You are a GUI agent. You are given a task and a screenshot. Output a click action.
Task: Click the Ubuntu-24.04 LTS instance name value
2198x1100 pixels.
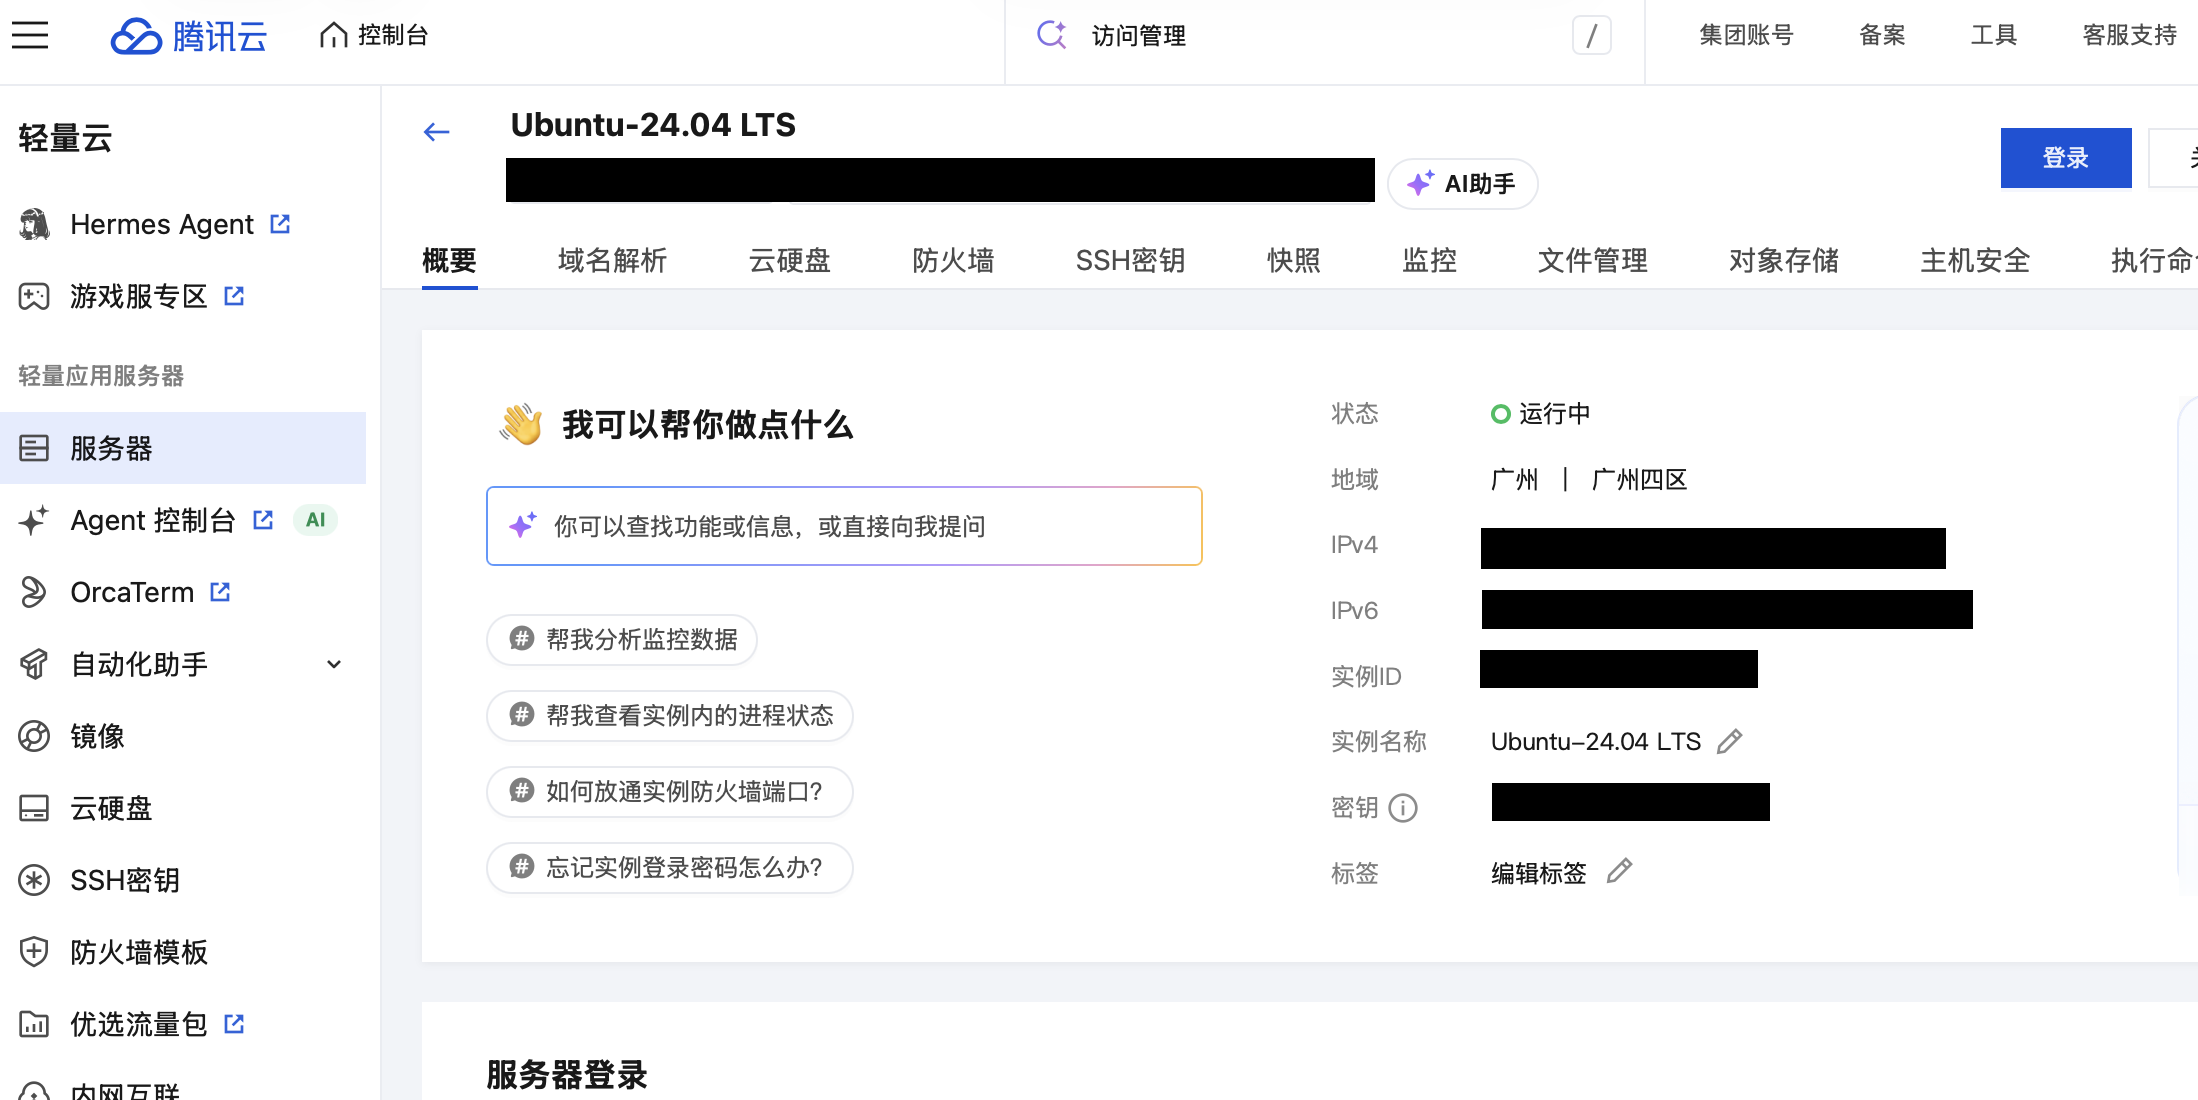point(1595,741)
